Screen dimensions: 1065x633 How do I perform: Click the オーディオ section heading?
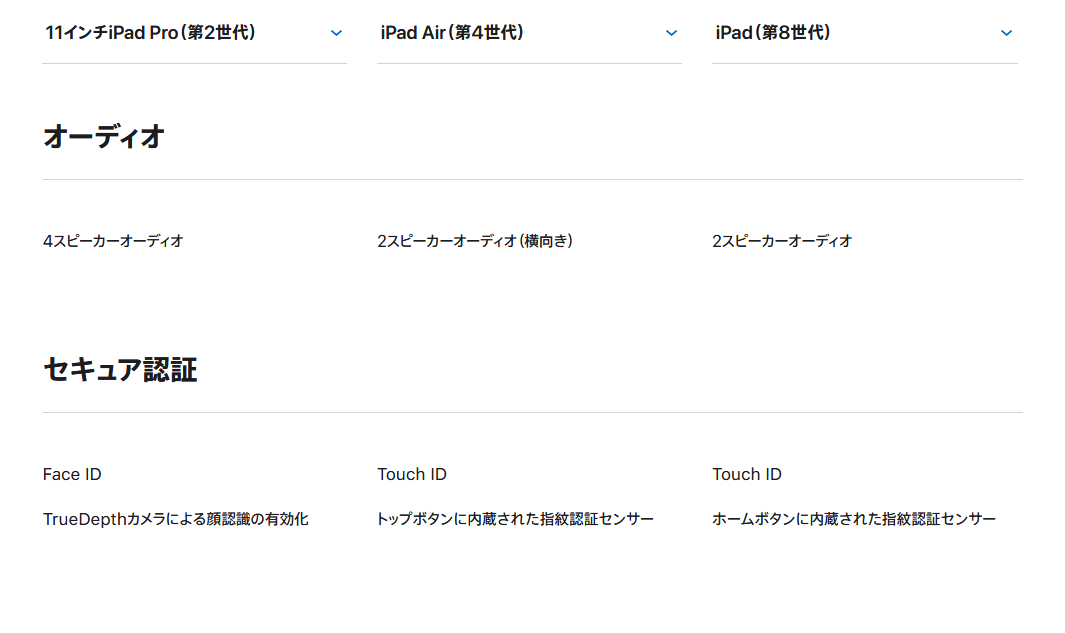[104, 137]
